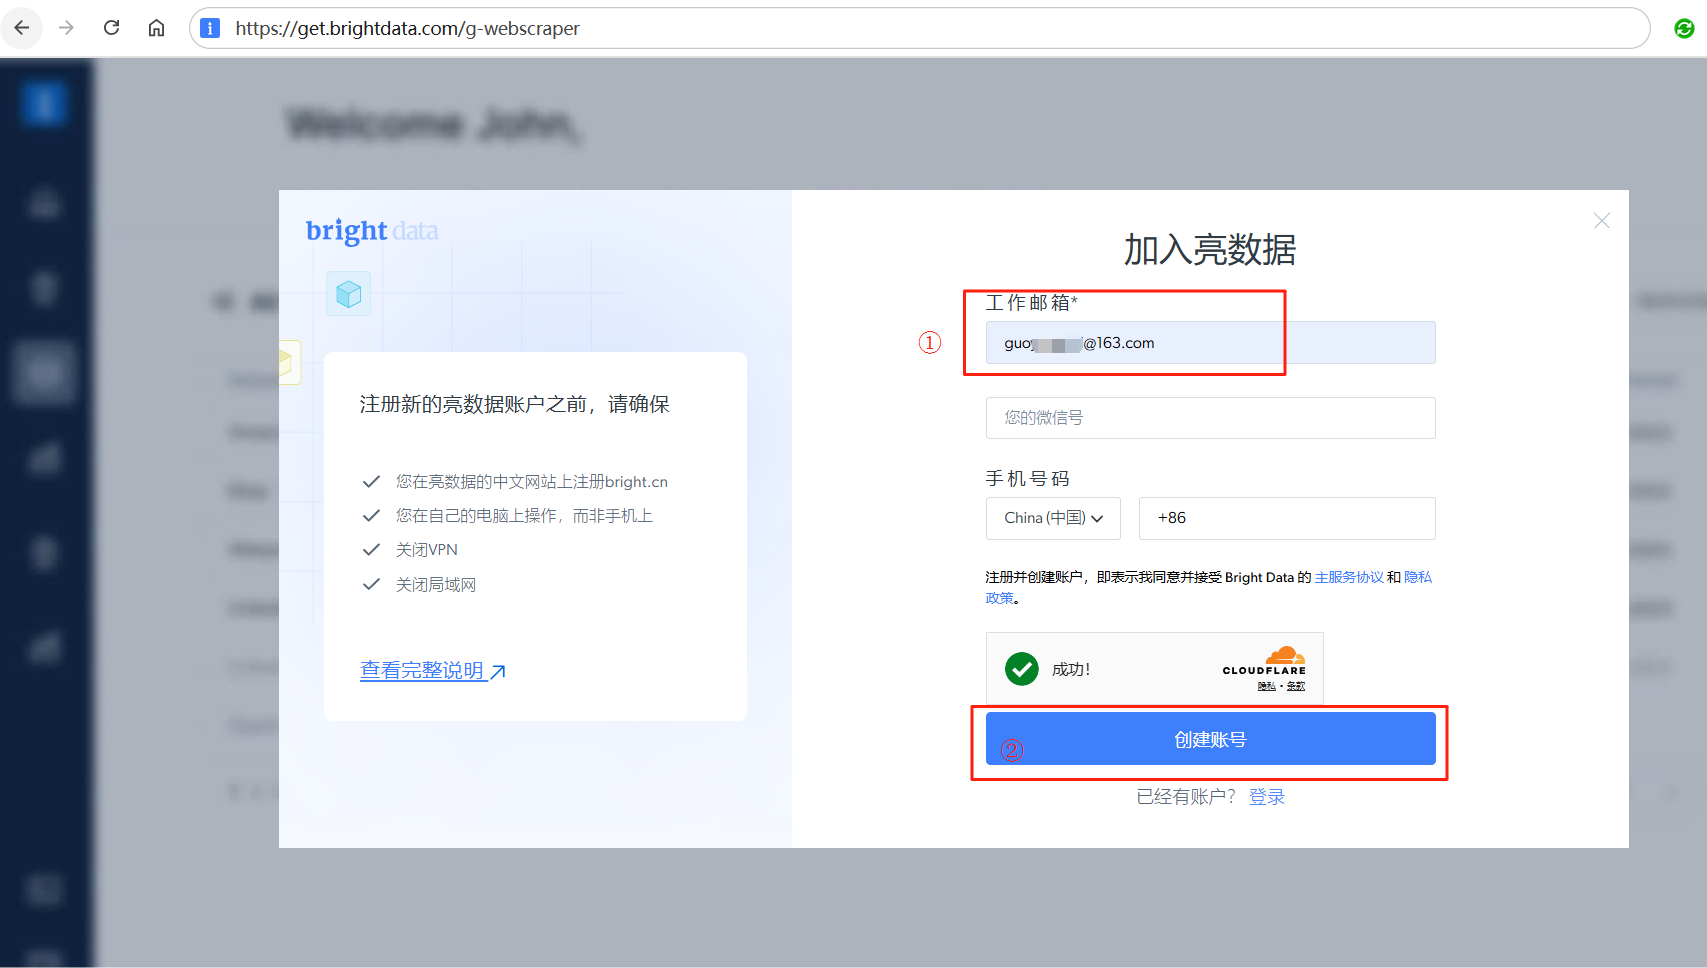Click the checkmark beside 关闭局域网
The image size is (1707, 968).
pos(371,585)
